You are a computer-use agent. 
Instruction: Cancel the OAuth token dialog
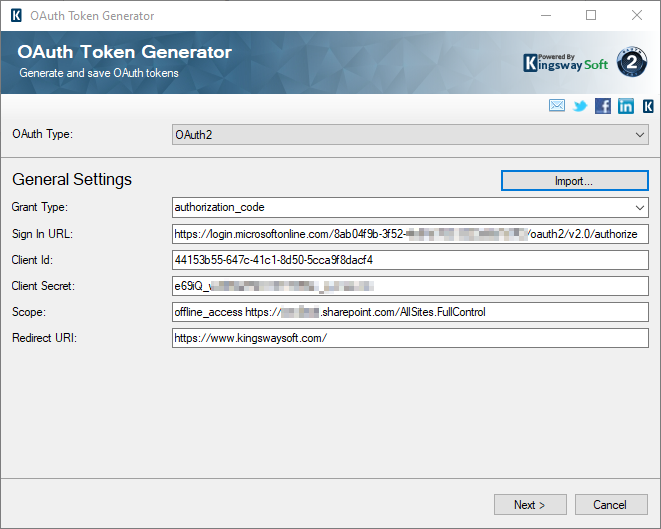[x=609, y=505]
